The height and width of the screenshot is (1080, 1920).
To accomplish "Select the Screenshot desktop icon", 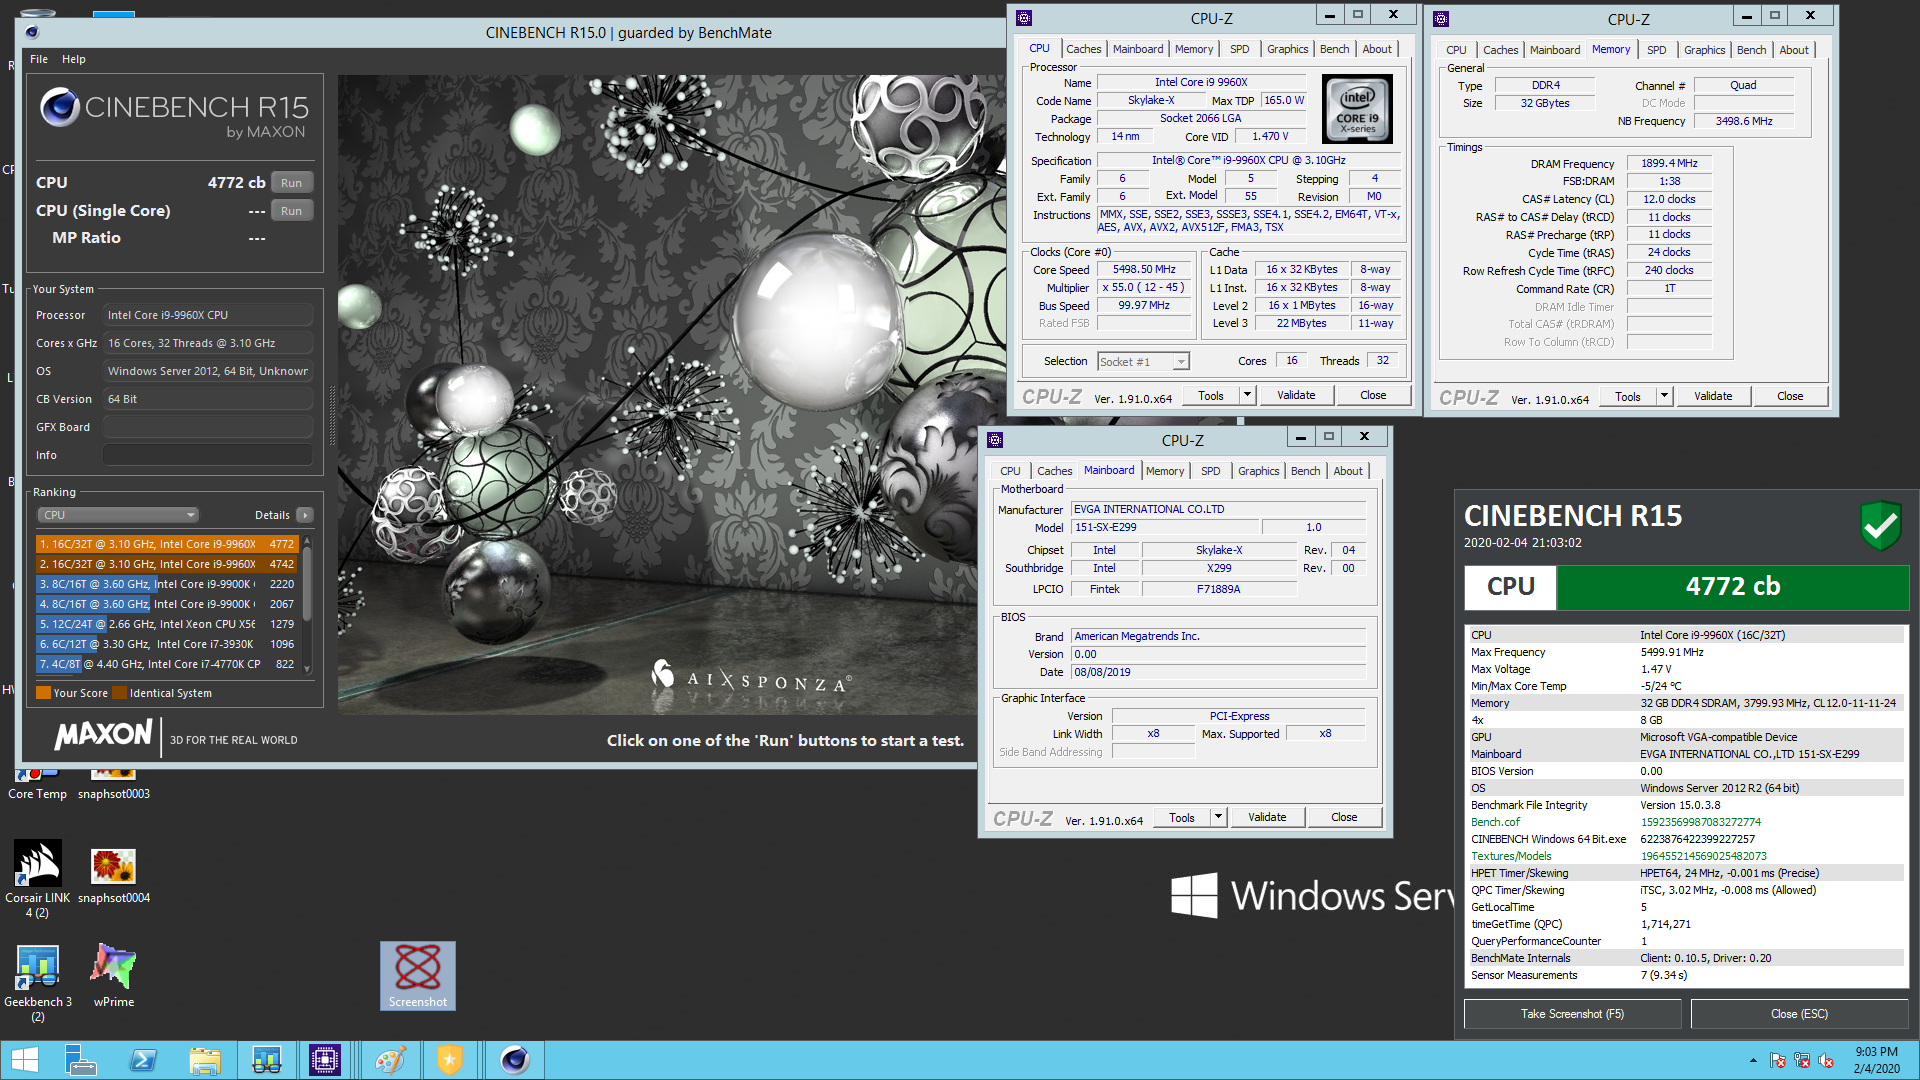I will coord(418,976).
